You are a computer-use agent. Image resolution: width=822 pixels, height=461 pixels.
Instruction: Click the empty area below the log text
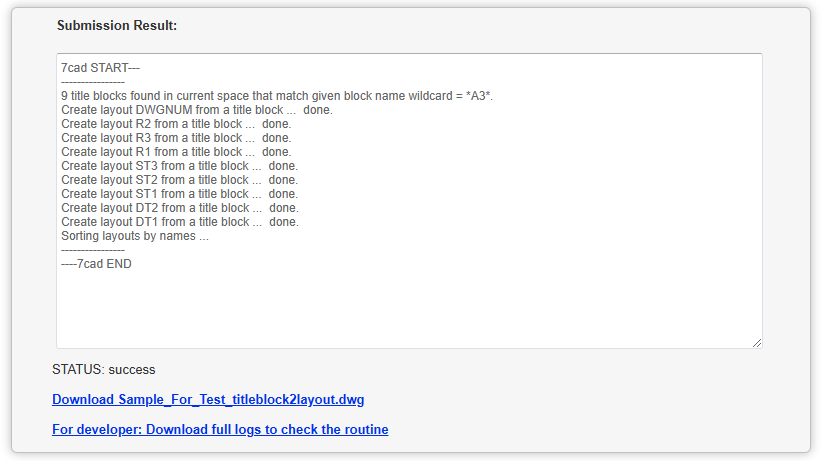coord(400,310)
